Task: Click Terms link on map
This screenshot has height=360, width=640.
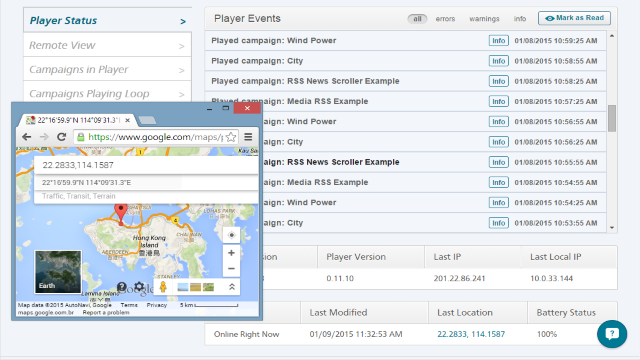Action: 129,305
